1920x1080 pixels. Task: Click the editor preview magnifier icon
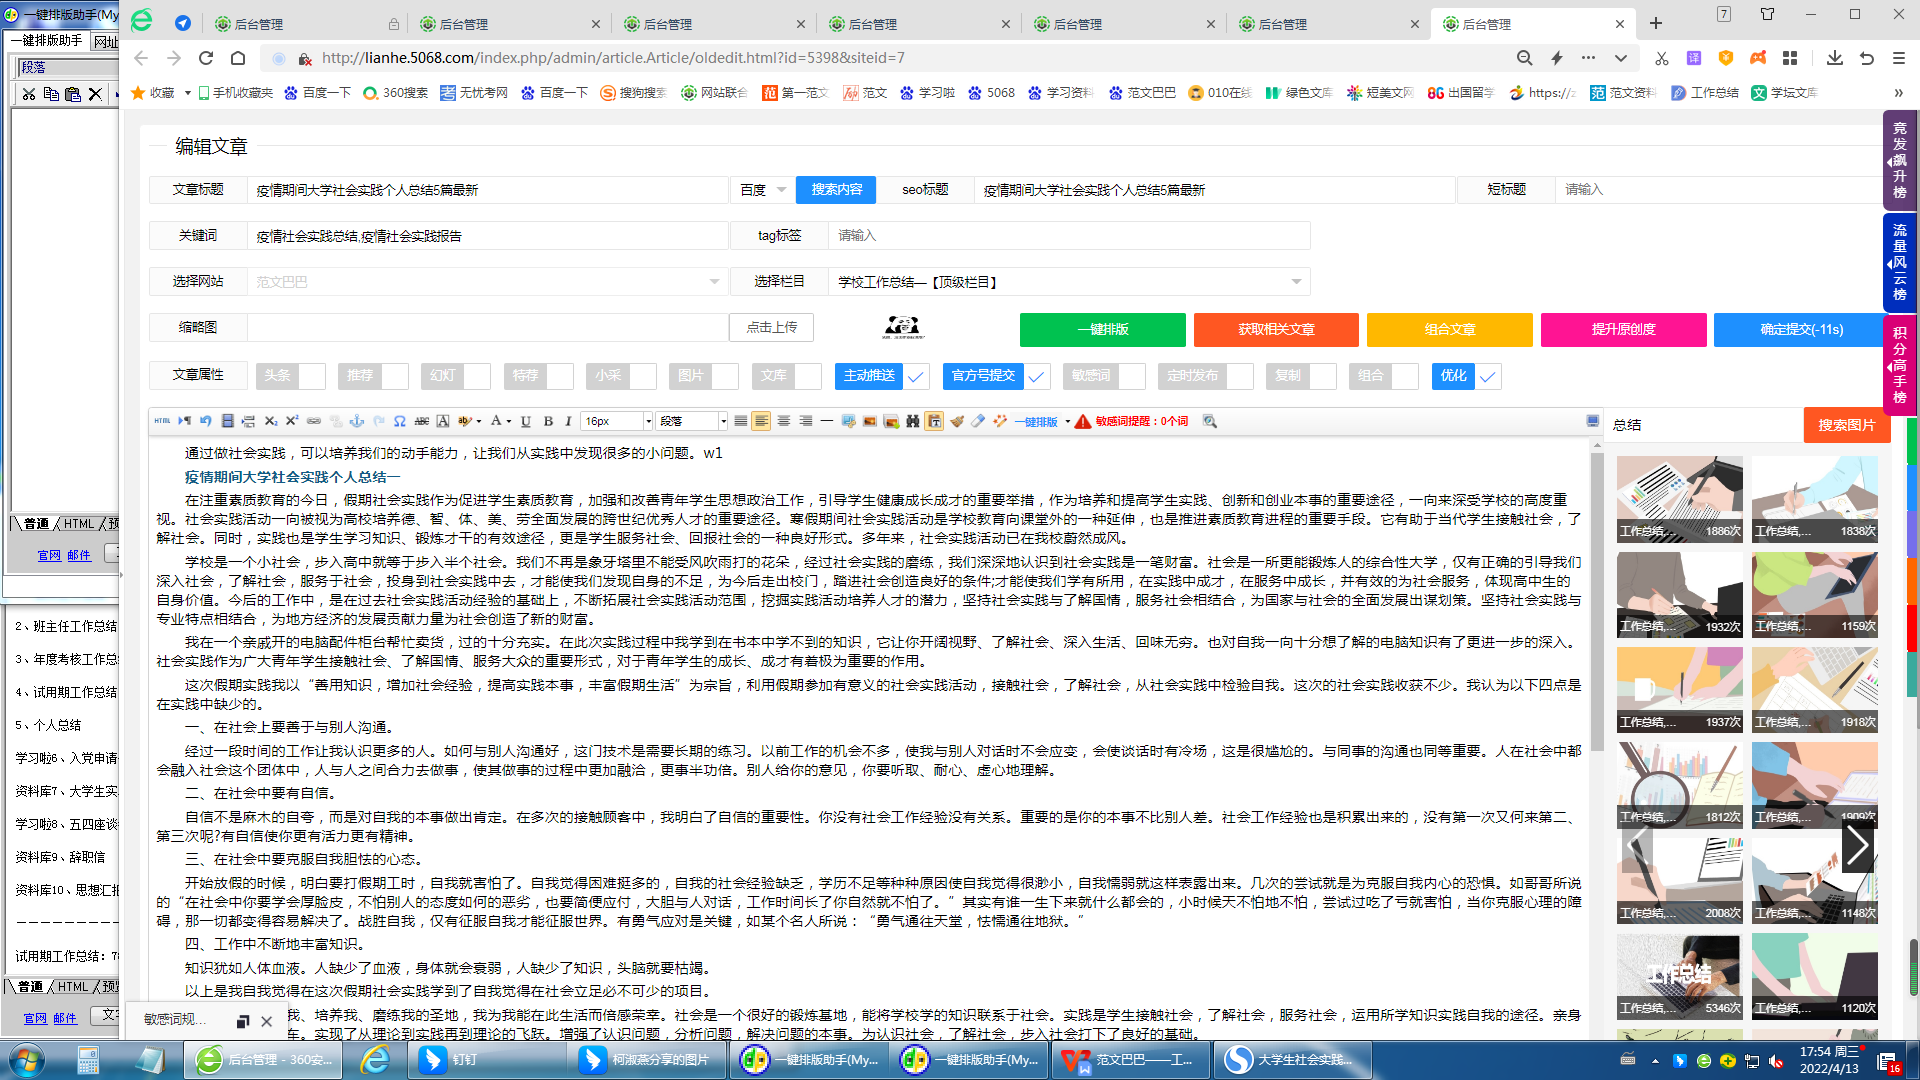[x=1210, y=421]
